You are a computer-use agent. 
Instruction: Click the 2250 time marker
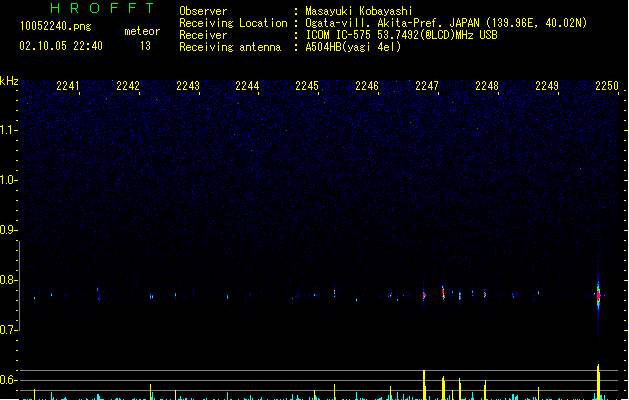pyautogui.click(x=607, y=86)
